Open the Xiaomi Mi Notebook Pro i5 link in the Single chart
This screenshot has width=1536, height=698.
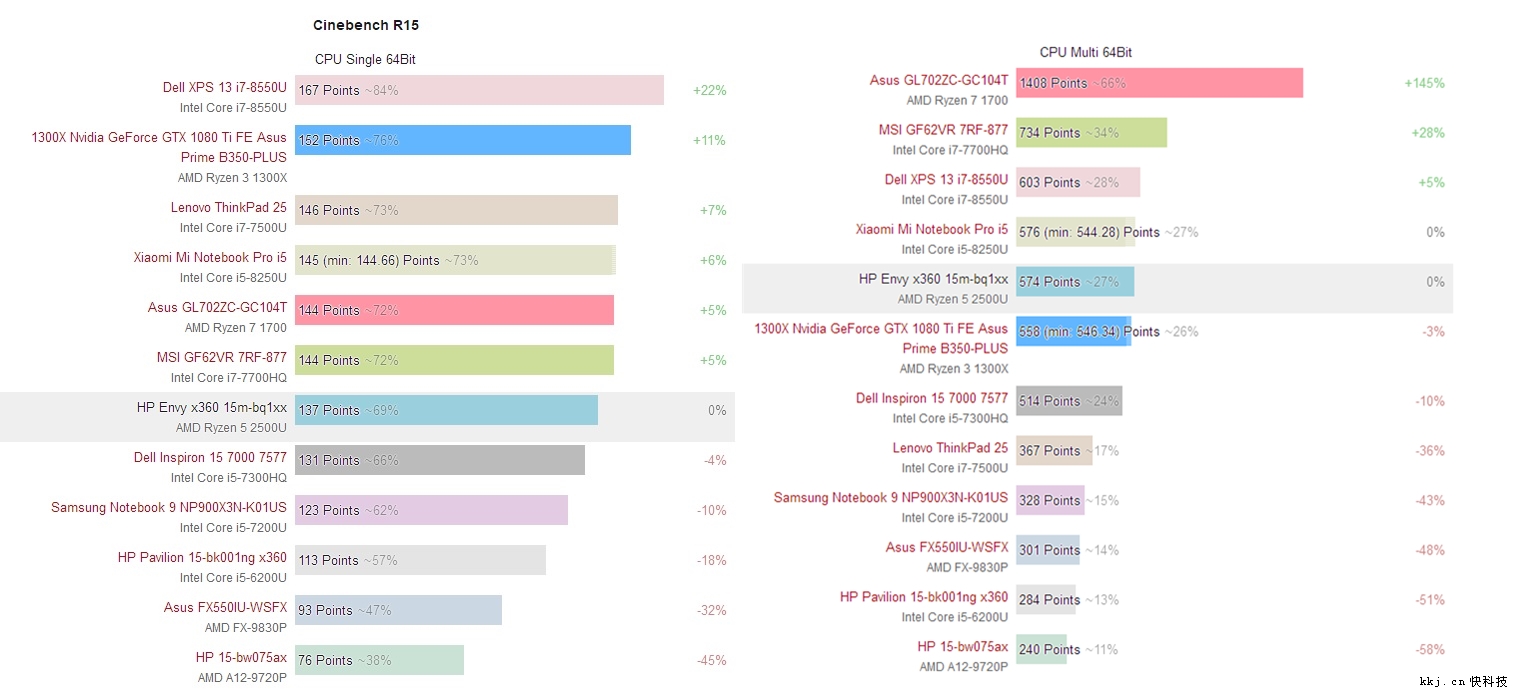(x=210, y=258)
